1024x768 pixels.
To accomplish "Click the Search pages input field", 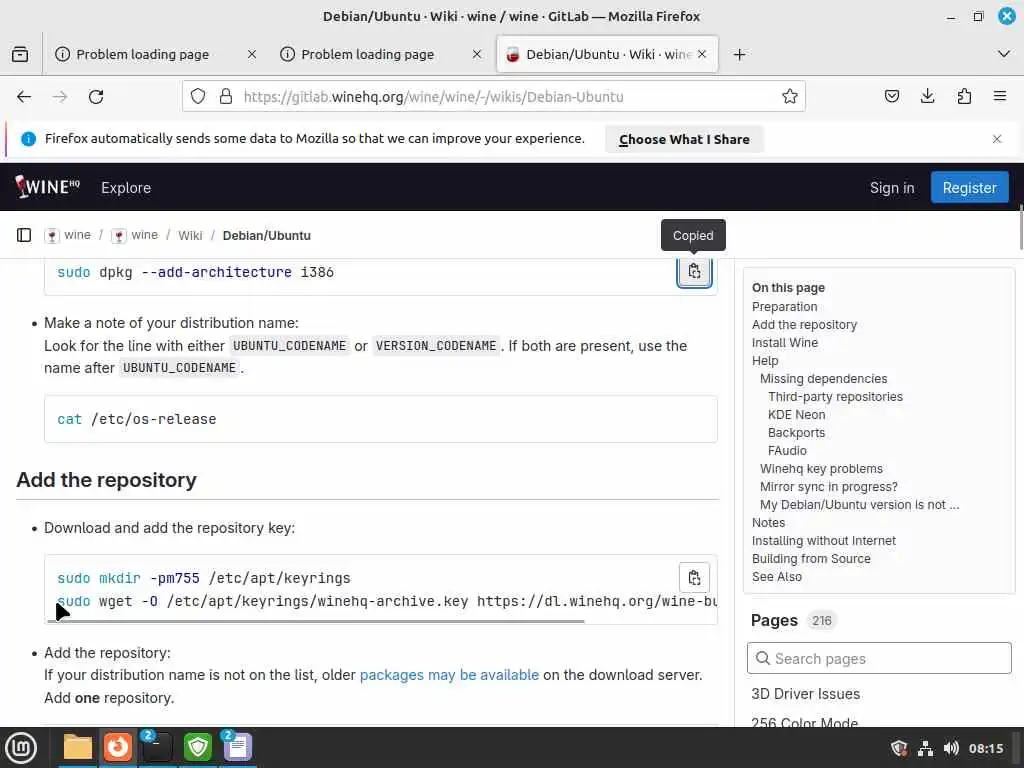I will 879,658.
